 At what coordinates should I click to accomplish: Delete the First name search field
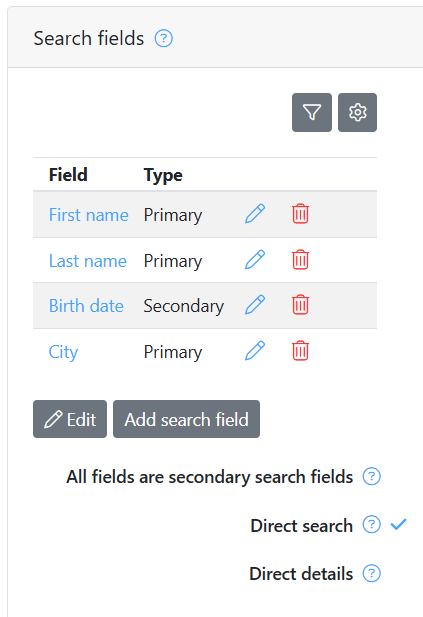tap(300, 214)
